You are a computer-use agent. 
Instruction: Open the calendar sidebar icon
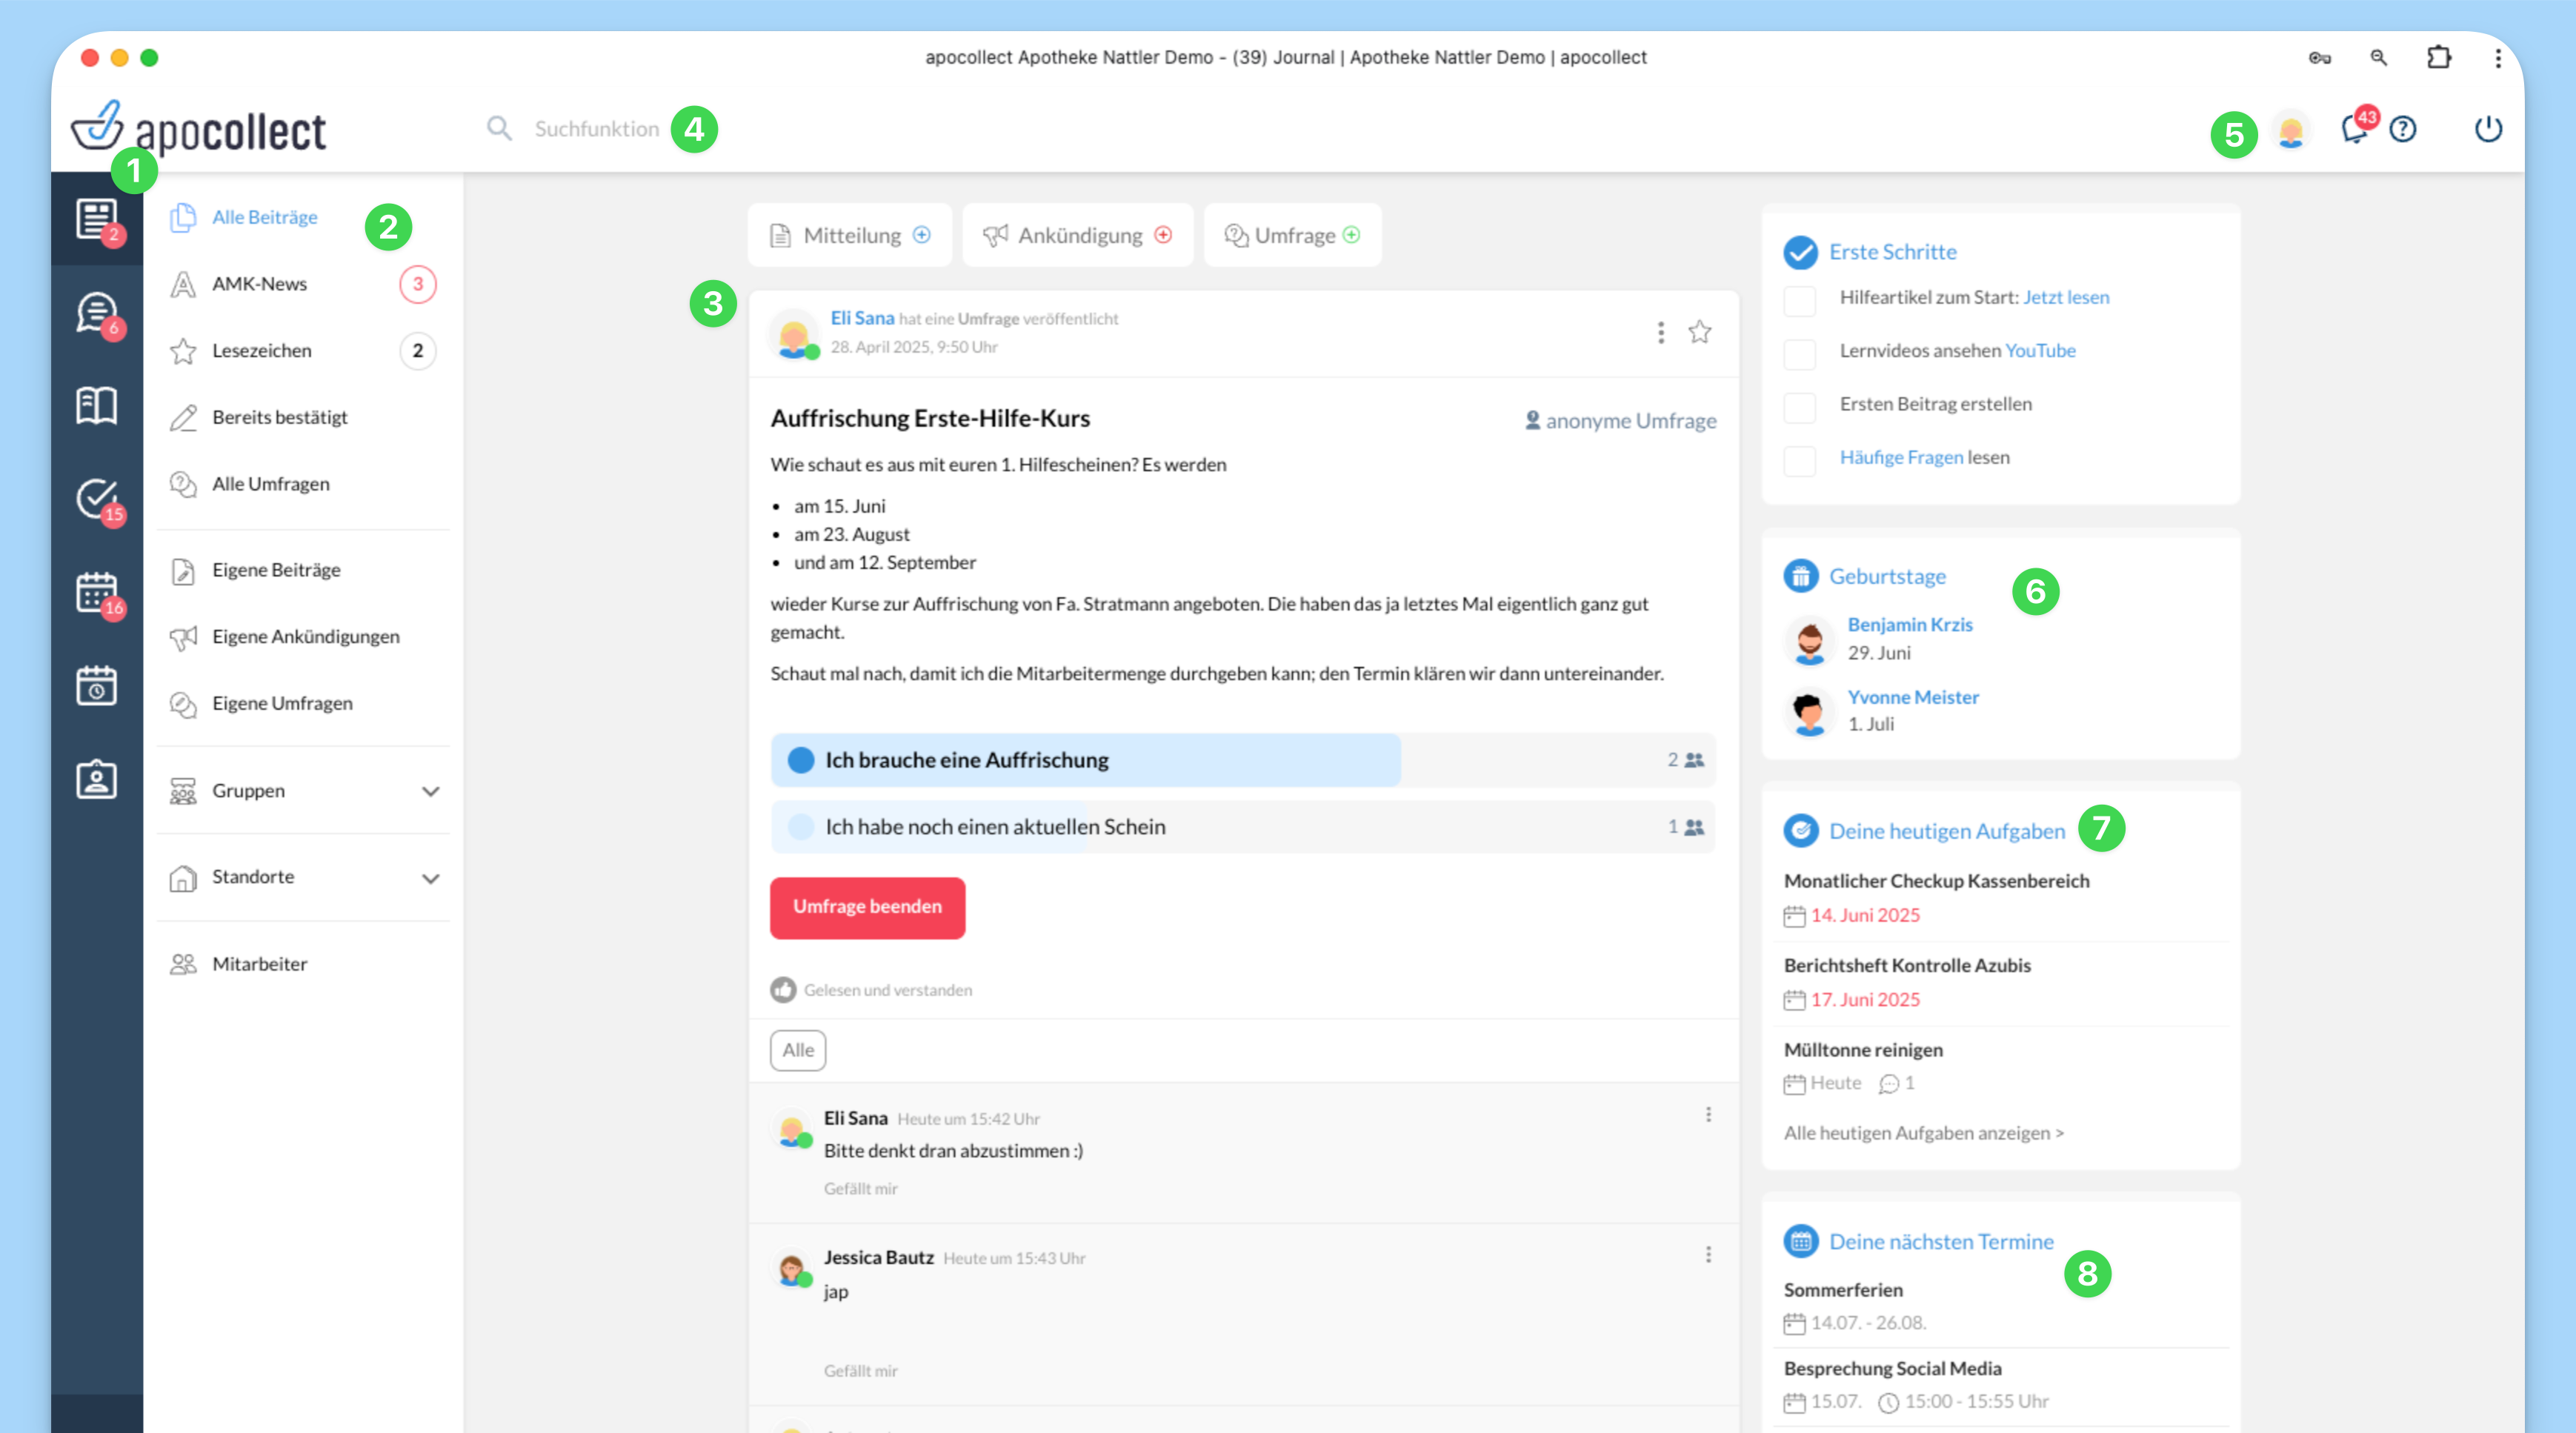(96, 592)
